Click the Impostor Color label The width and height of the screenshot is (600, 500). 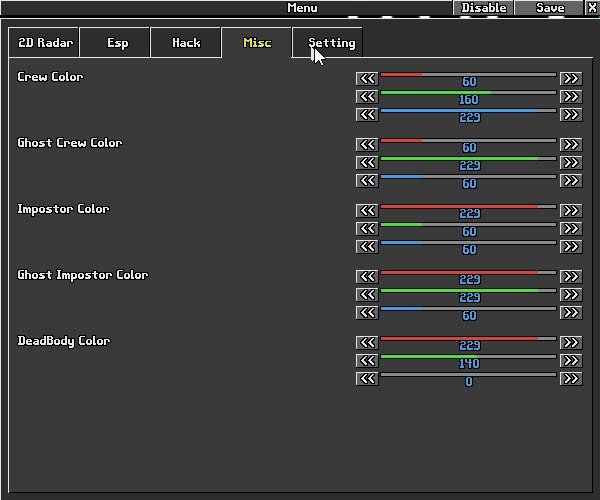click(x=63, y=209)
